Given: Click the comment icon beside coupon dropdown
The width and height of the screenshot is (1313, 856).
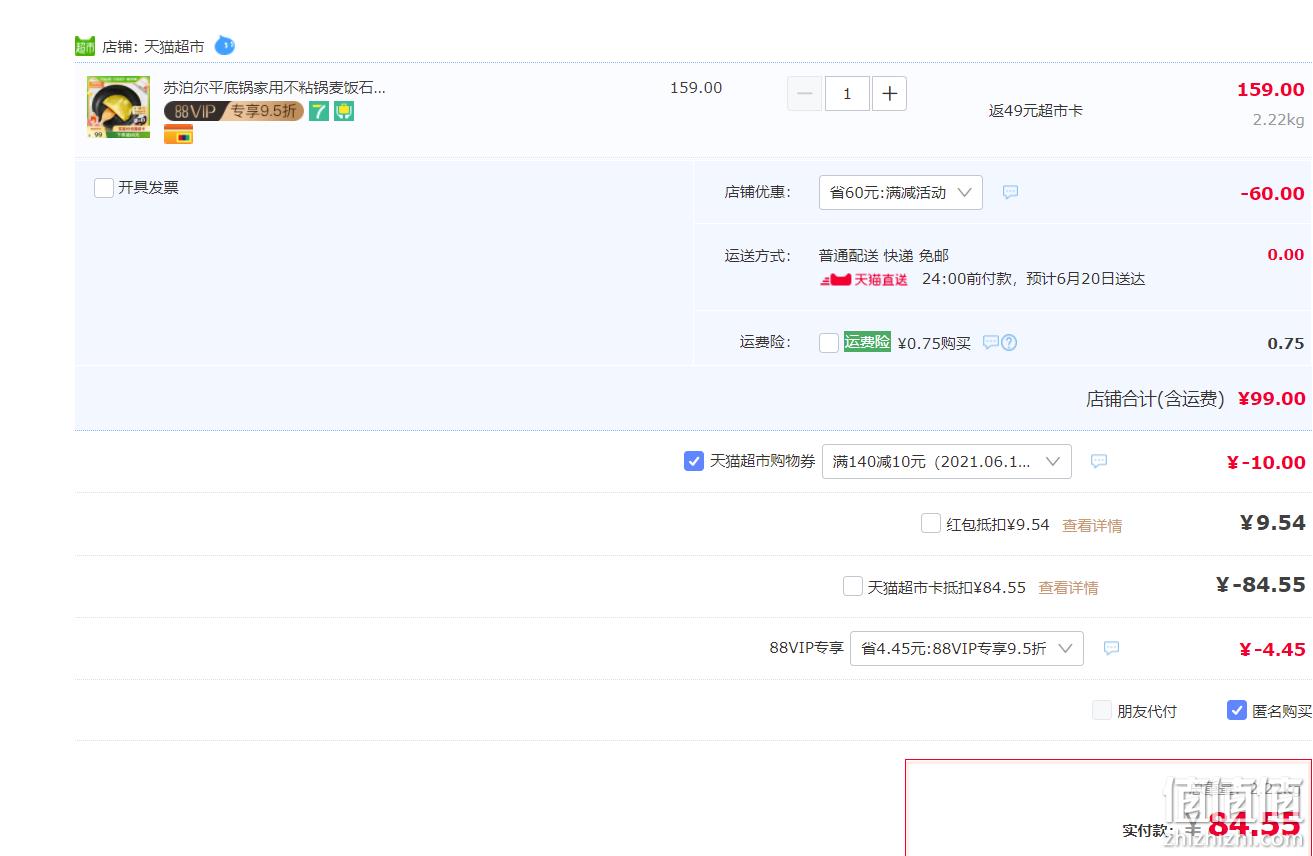Looking at the screenshot, I should pyautogui.click(x=1099, y=461).
